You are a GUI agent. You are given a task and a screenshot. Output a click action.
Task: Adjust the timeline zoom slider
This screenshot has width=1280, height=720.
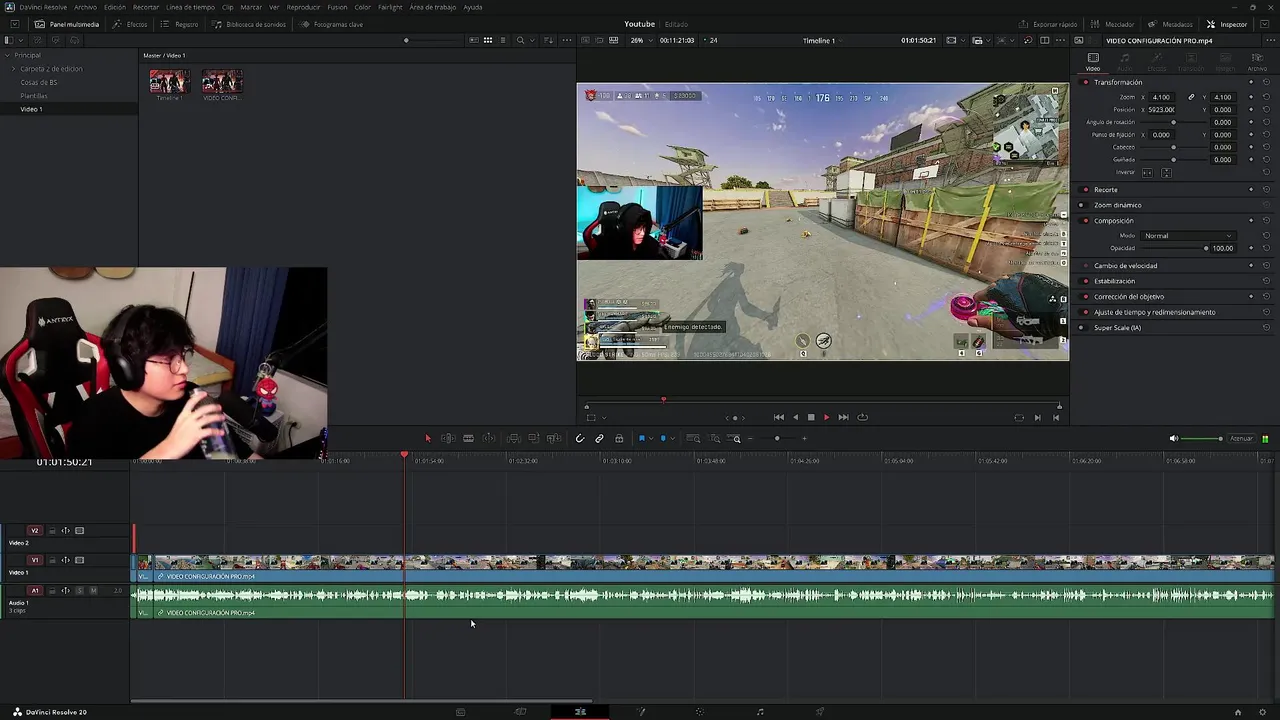(x=777, y=438)
